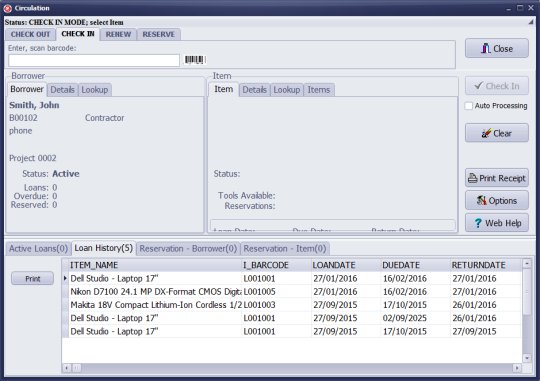The height and width of the screenshot is (381, 540).
Task: Click the horizontal scroll left arrow
Action: pos(67,368)
